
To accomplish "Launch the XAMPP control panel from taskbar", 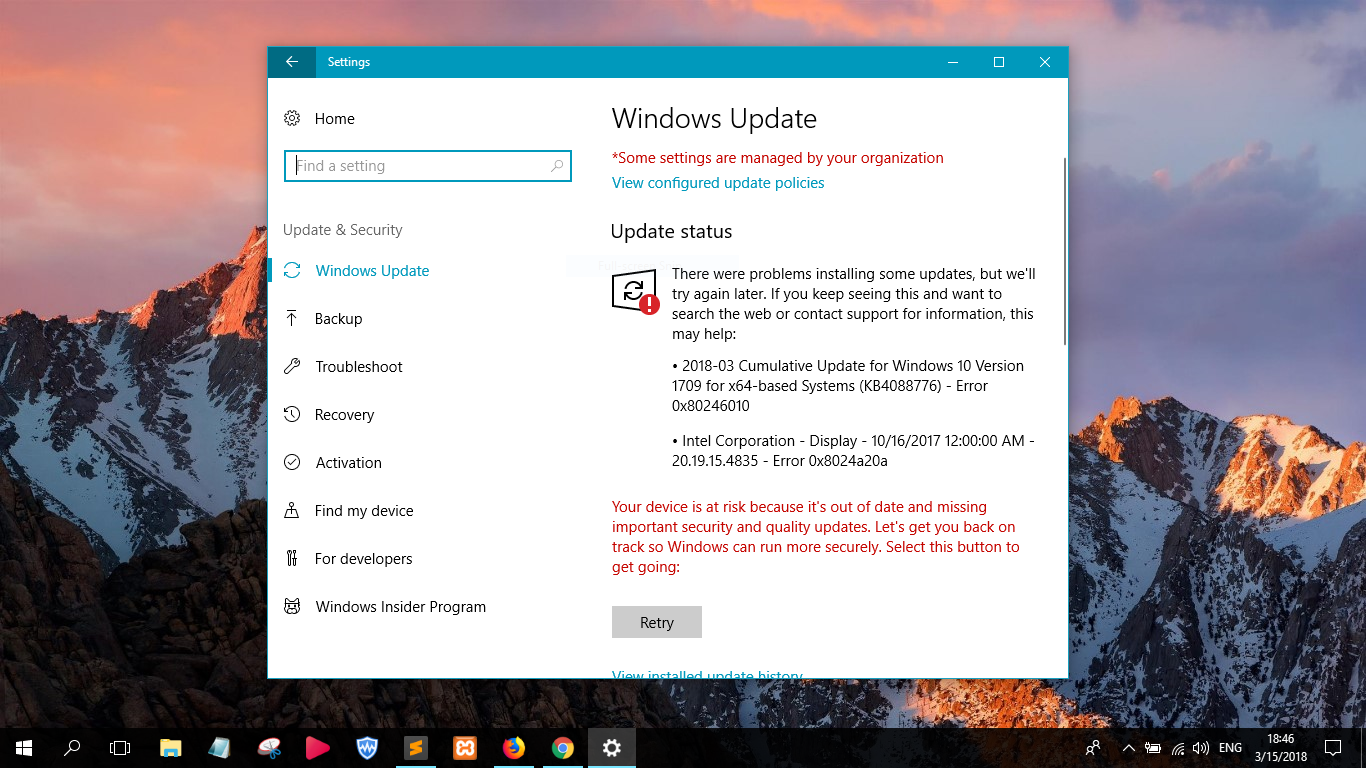I will [464, 747].
